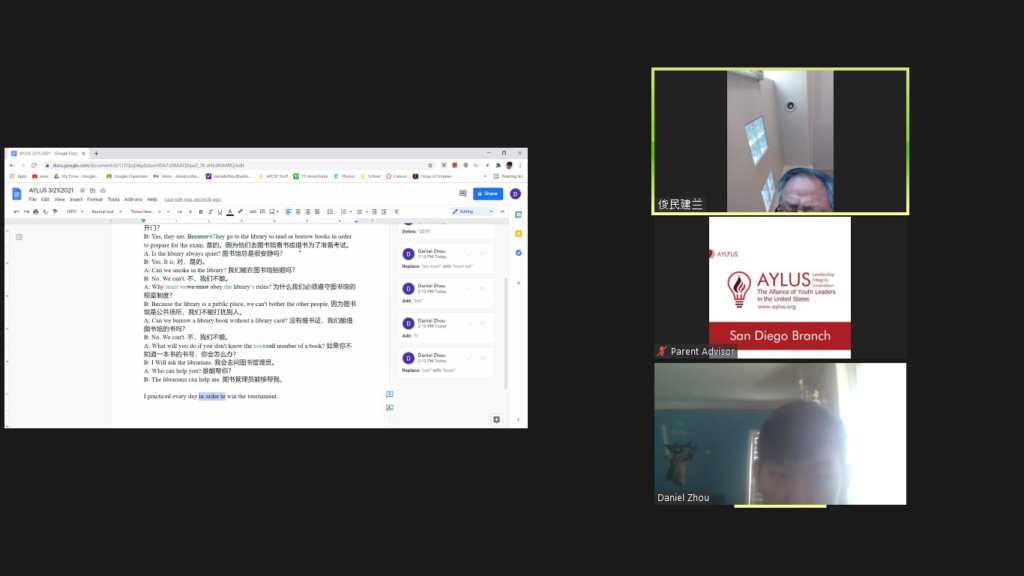Open the Editing mode dropdown
The width and height of the screenshot is (1024, 576).
click(x=473, y=212)
